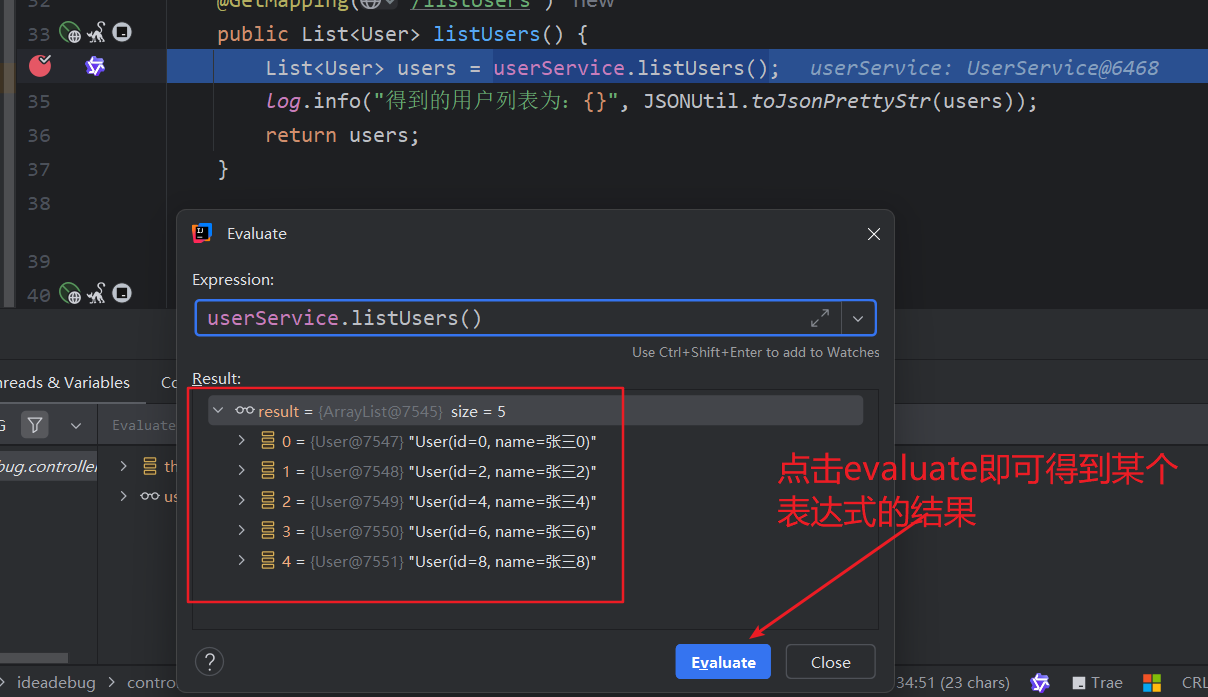Open dropdown arrow next to filter icon
1208x697 pixels.
pyautogui.click(x=76, y=425)
